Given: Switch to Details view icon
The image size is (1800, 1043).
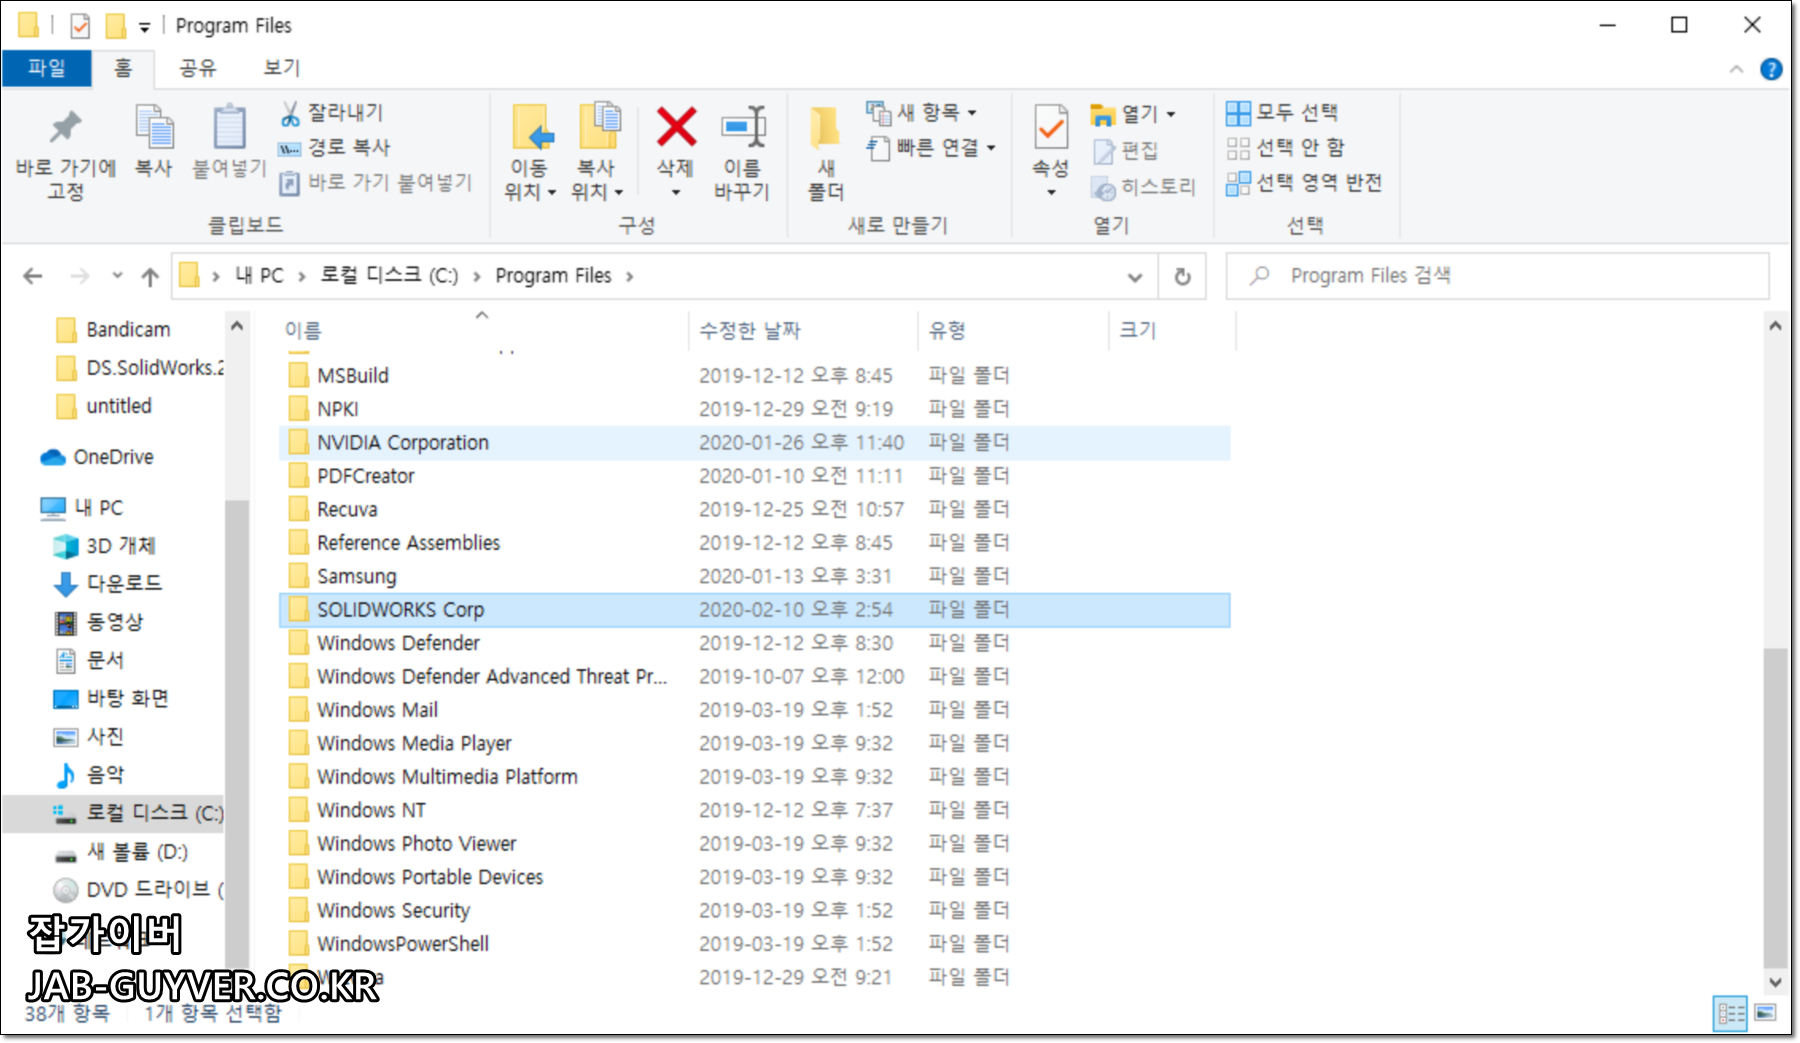Looking at the screenshot, I should [1730, 1013].
